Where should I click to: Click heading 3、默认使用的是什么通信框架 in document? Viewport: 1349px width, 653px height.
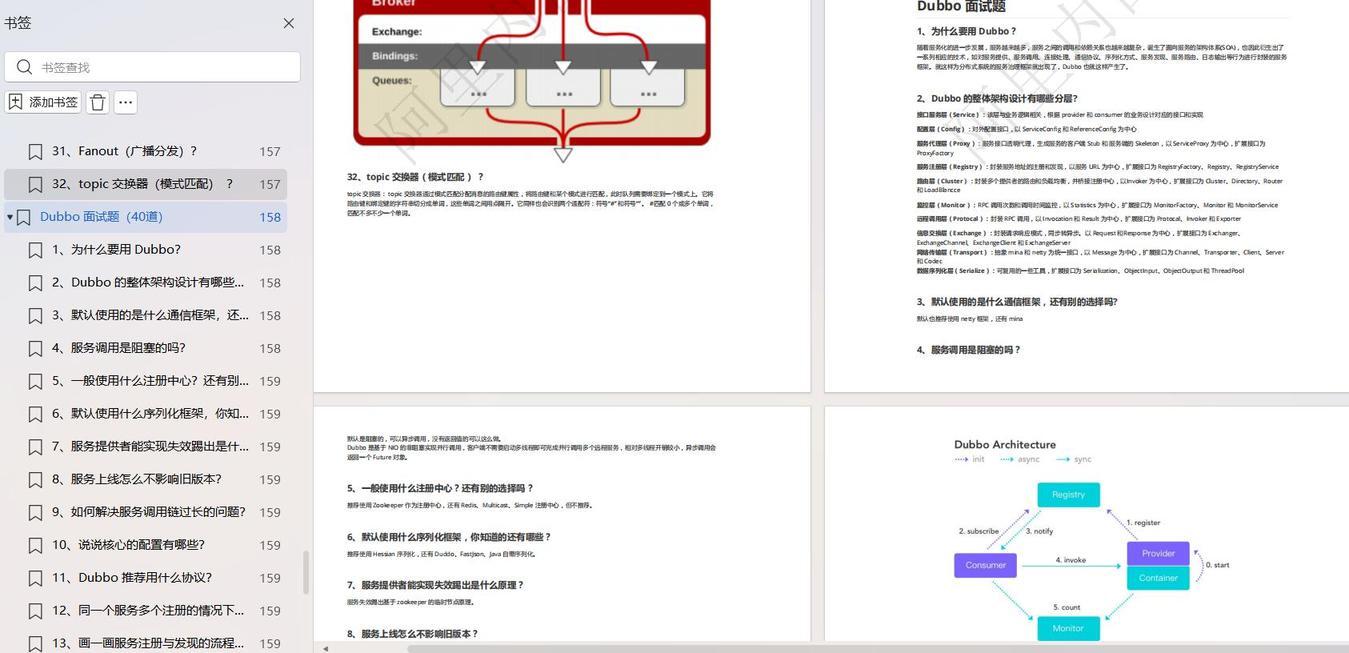pos(1017,302)
